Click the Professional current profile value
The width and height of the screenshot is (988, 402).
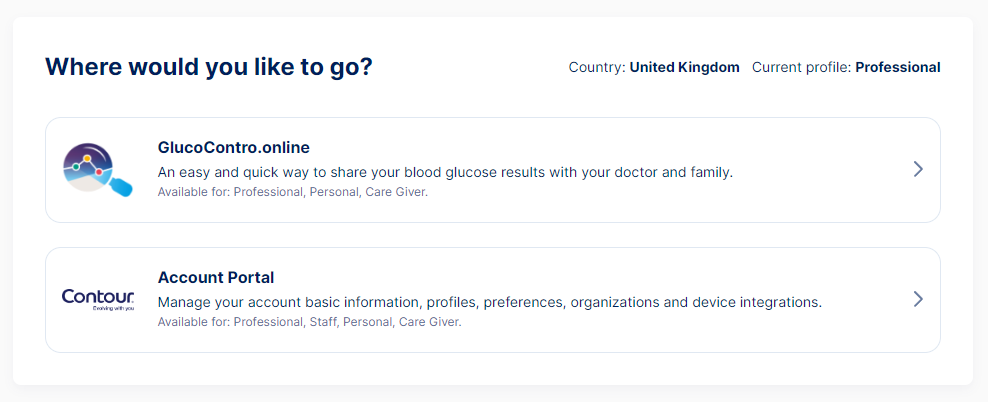click(x=898, y=67)
